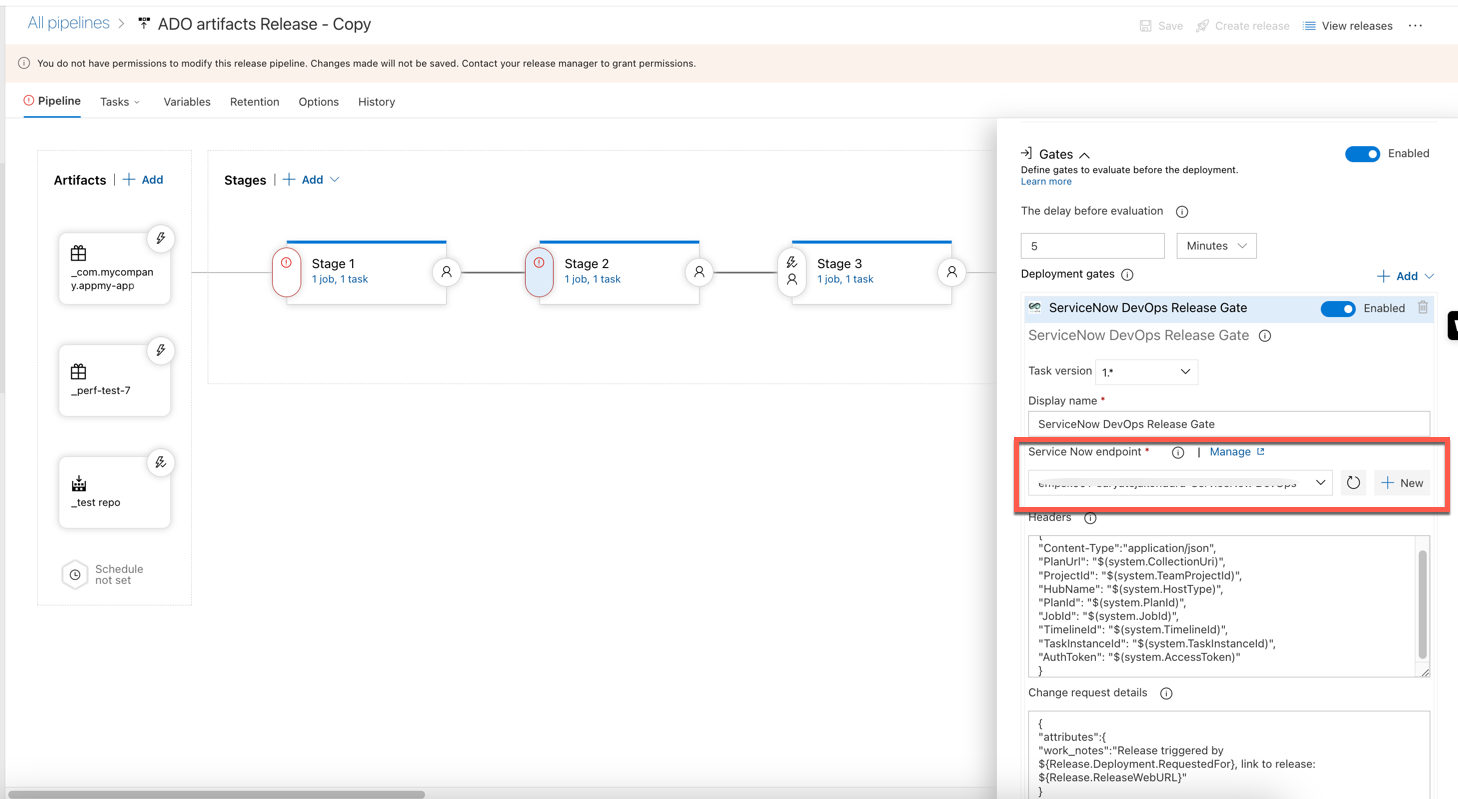Open Stage 1 post-deployment conditions
The image size is (1458, 799).
tap(446, 272)
